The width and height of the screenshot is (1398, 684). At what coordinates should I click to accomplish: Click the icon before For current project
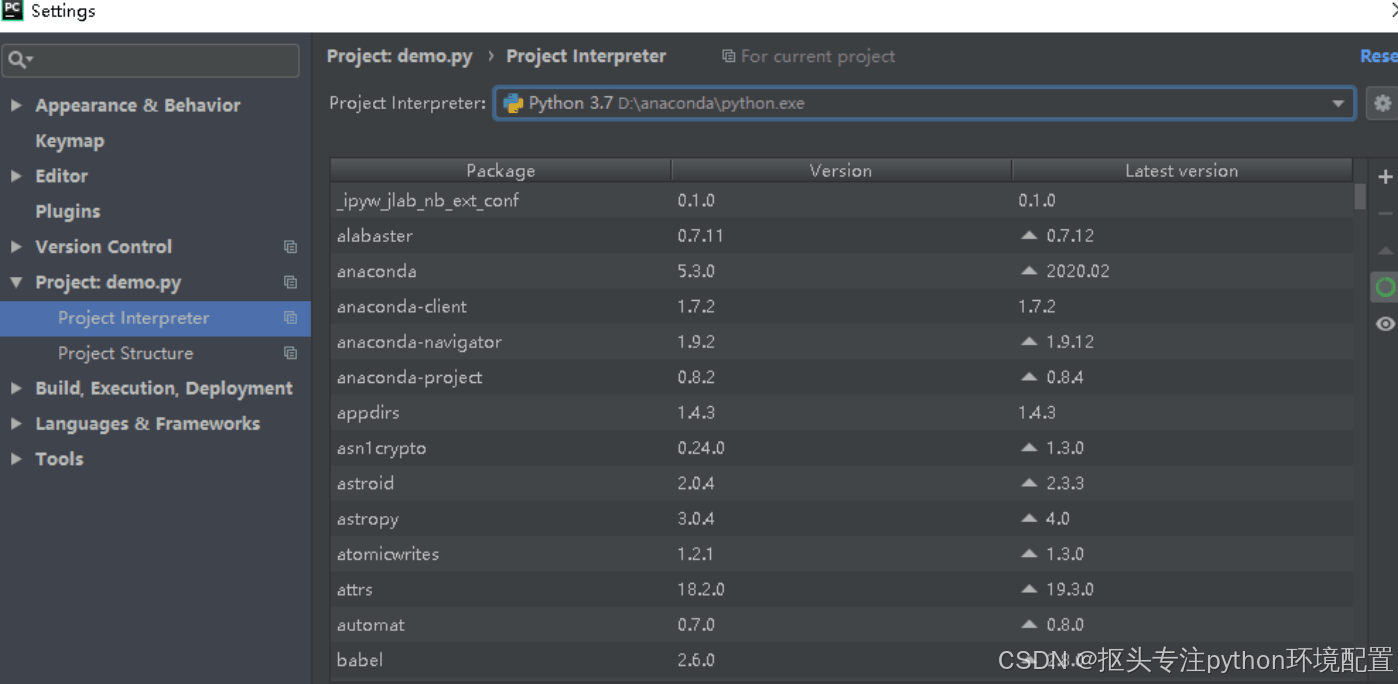click(728, 57)
